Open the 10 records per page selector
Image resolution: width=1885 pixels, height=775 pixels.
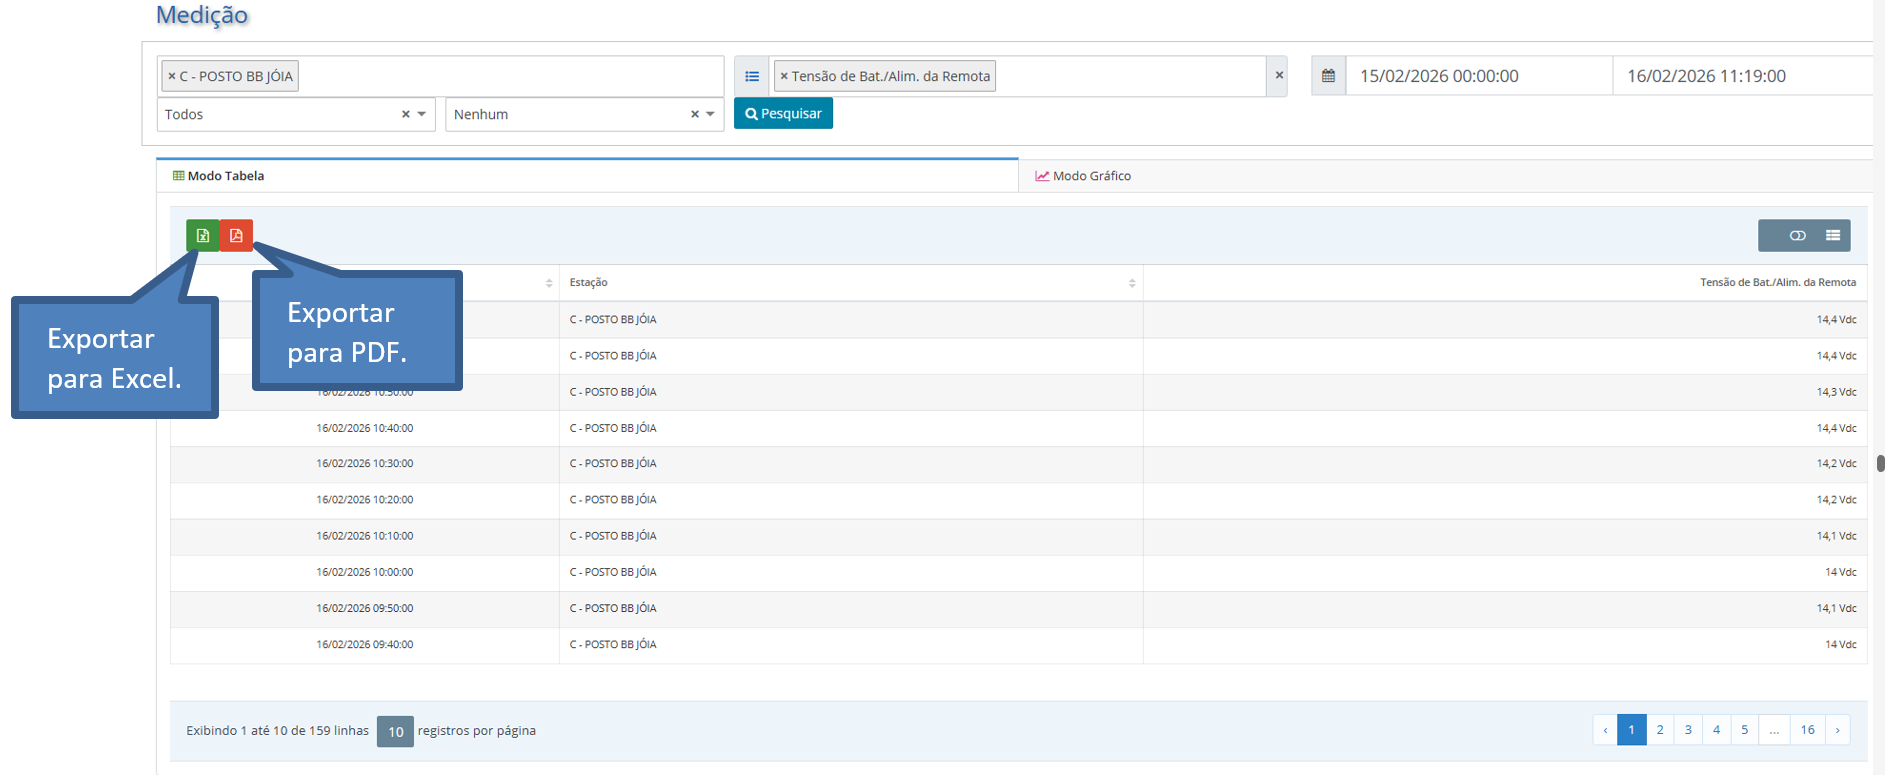pos(395,731)
